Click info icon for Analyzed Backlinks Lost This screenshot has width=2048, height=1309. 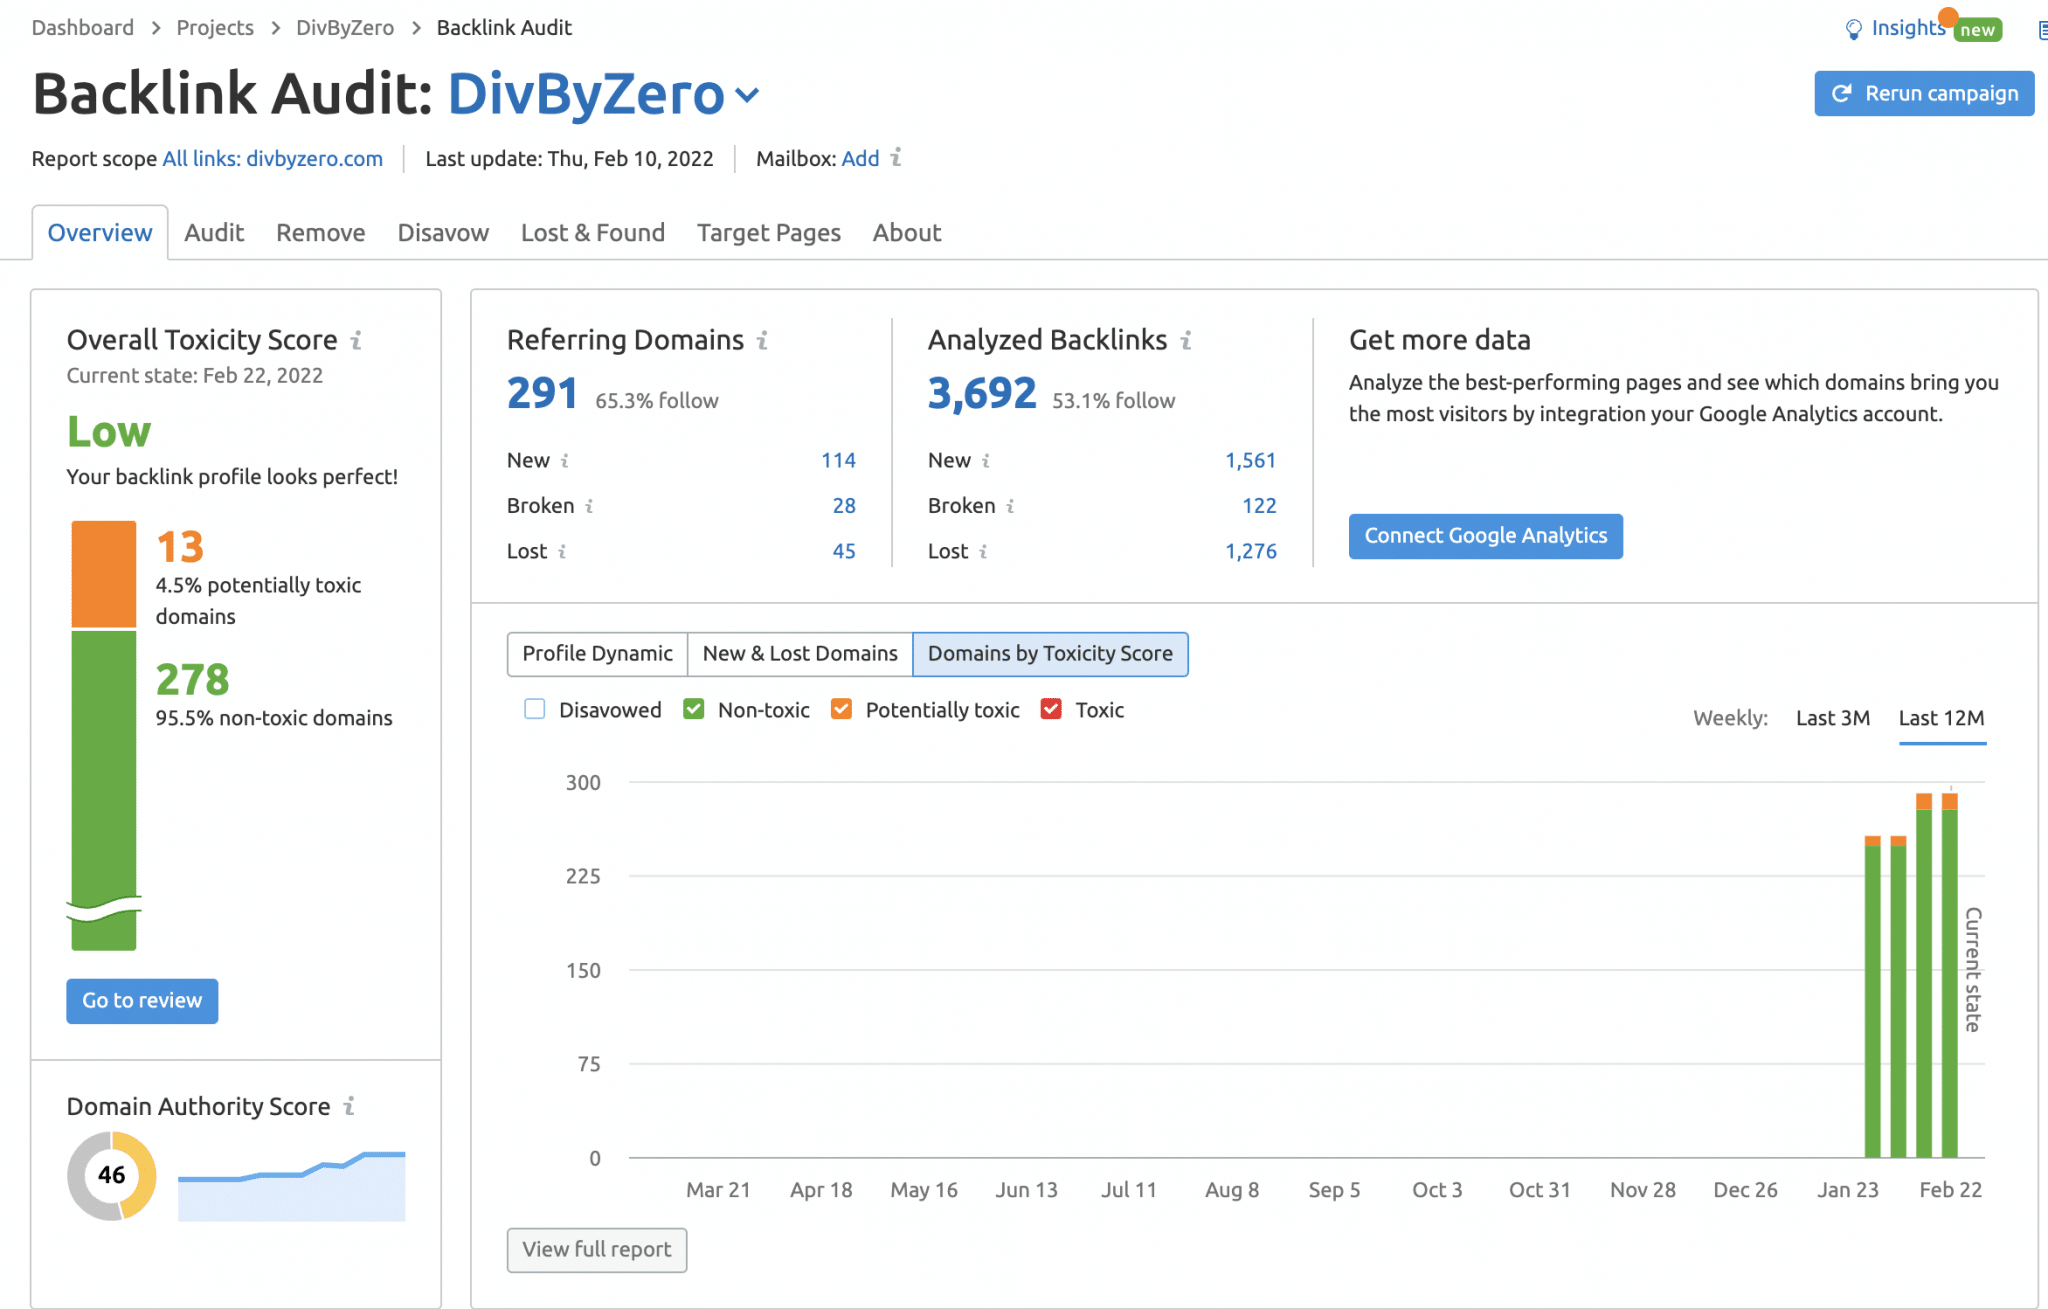coord(983,551)
